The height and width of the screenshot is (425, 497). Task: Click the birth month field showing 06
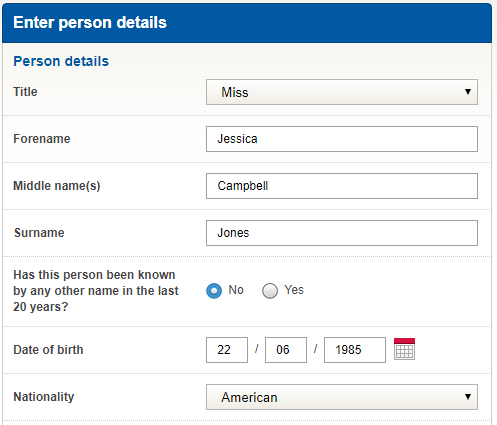(x=286, y=350)
